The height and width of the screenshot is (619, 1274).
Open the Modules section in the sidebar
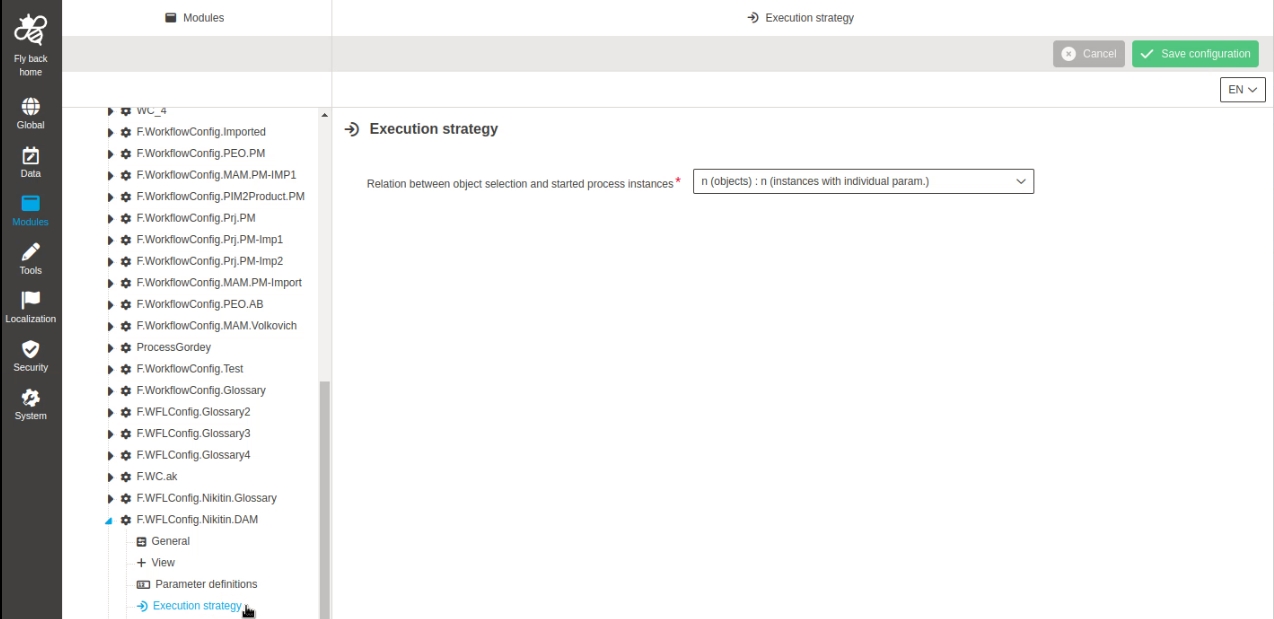[30, 211]
